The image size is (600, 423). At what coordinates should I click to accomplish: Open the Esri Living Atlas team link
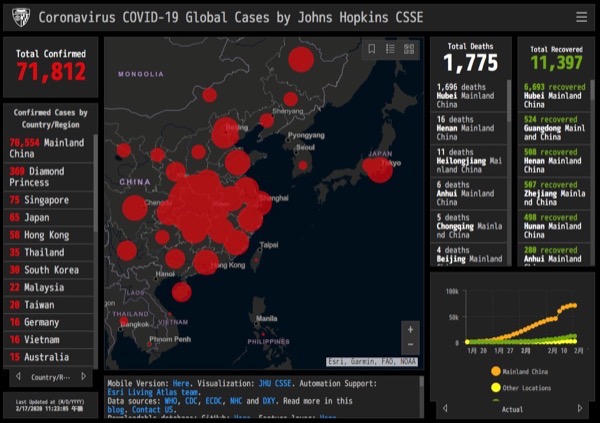153,392
